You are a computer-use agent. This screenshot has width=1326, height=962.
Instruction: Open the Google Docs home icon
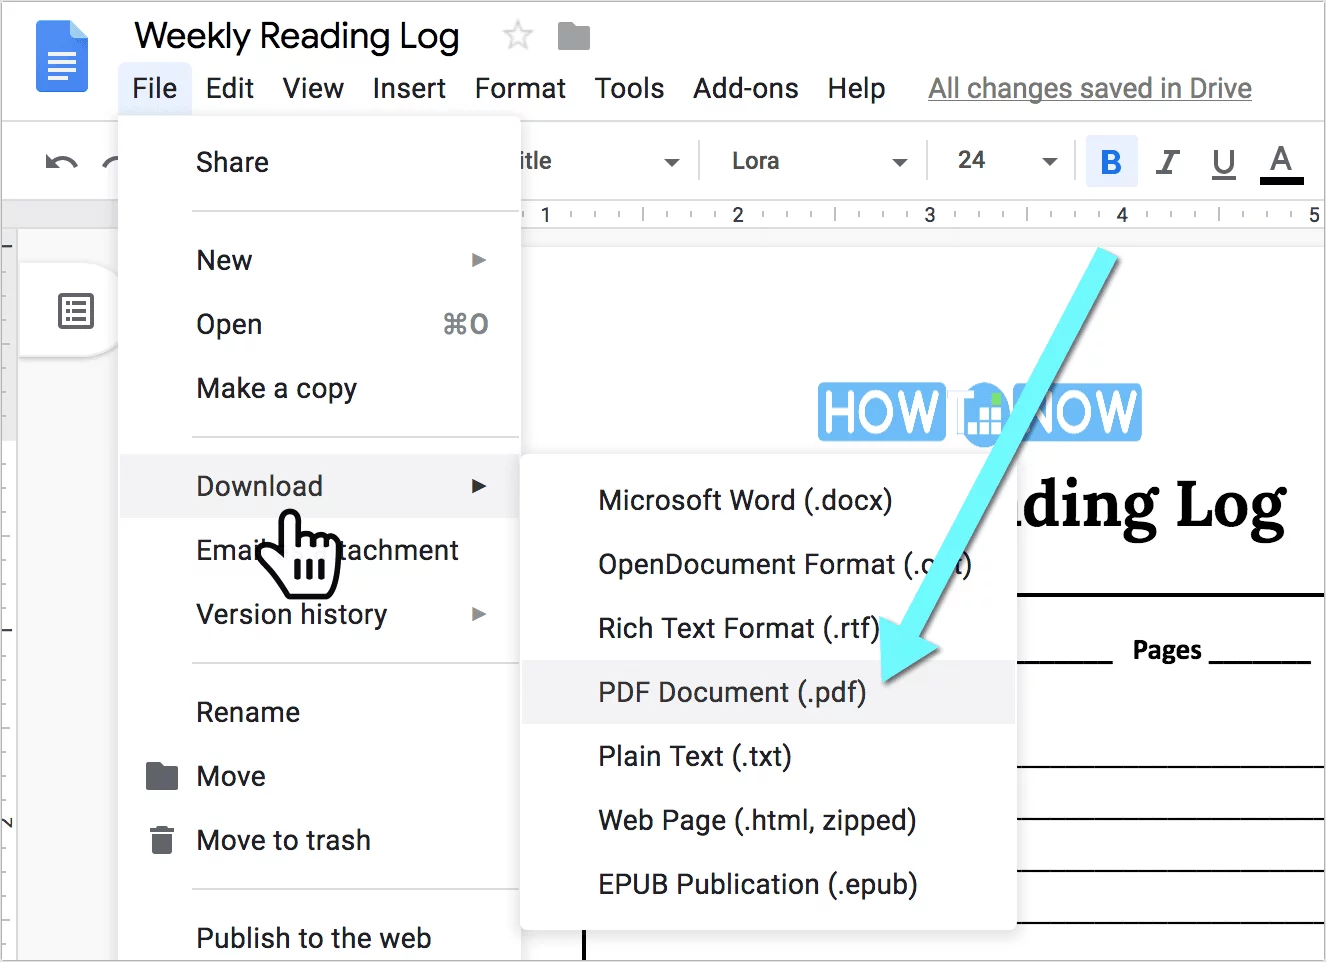(62, 56)
